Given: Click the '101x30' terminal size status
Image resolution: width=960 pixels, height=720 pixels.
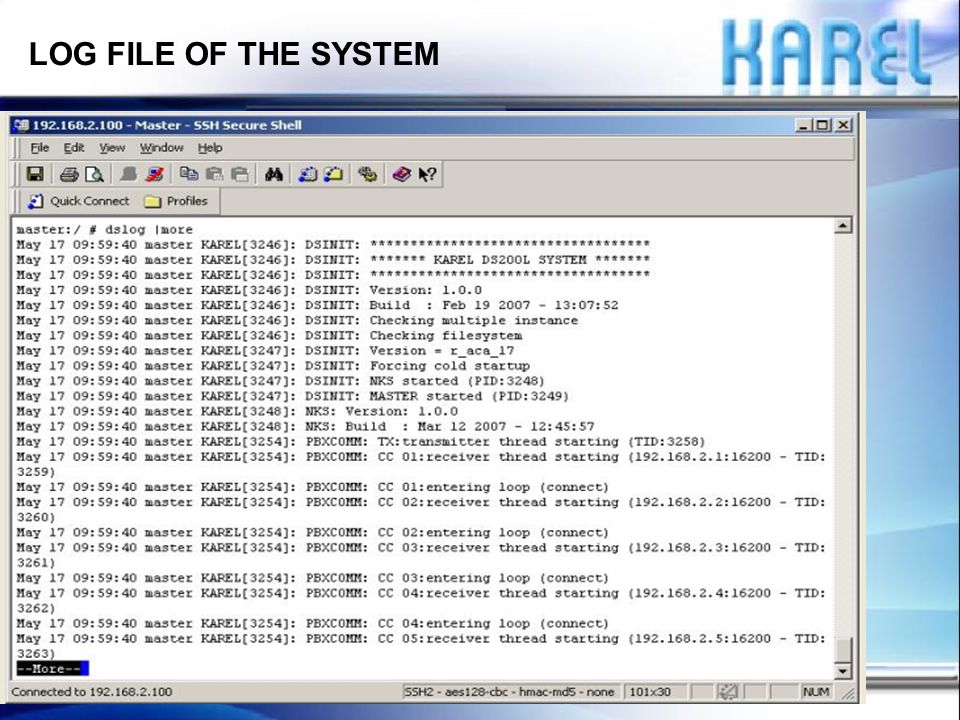Looking at the screenshot, I should [x=650, y=692].
